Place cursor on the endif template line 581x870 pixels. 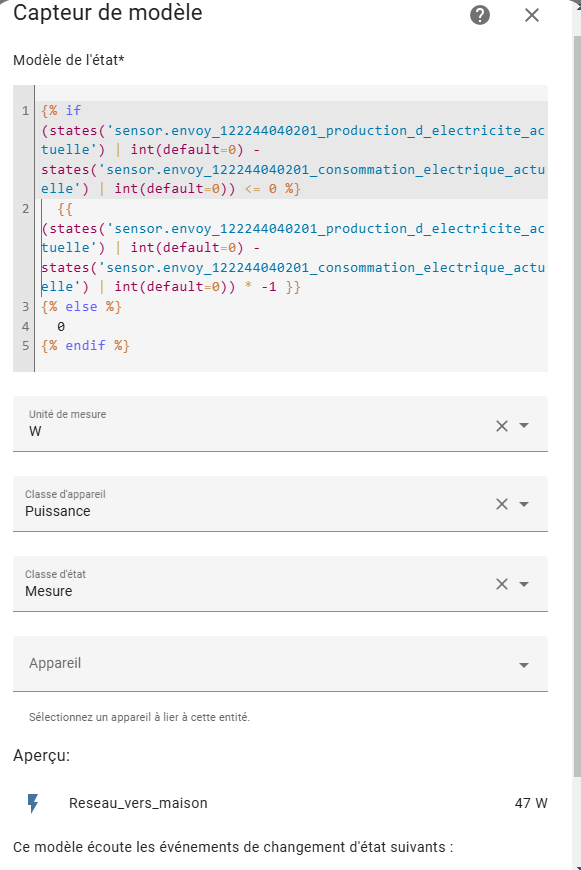point(85,346)
